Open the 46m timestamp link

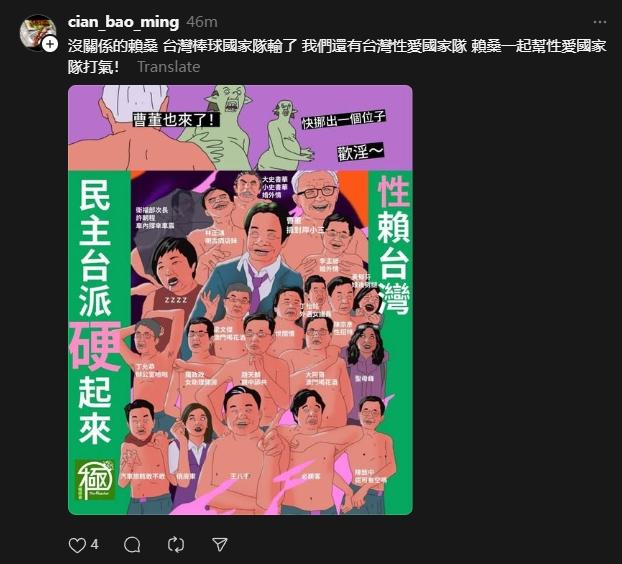pyautogui.click(x=202, y=22)
